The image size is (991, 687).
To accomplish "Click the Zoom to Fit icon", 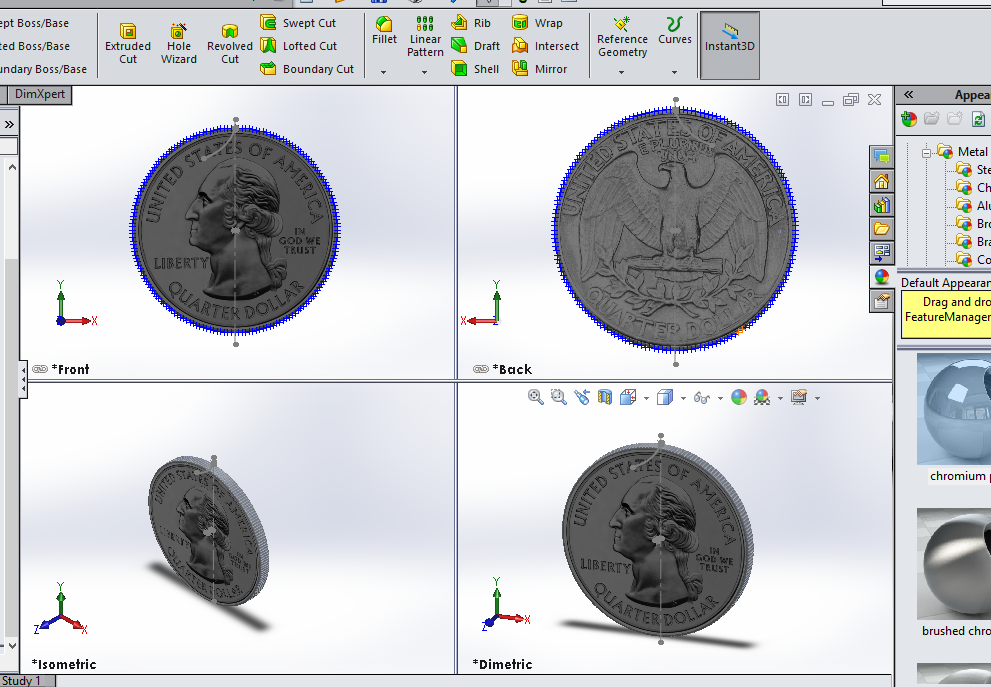I will (535, 397).
